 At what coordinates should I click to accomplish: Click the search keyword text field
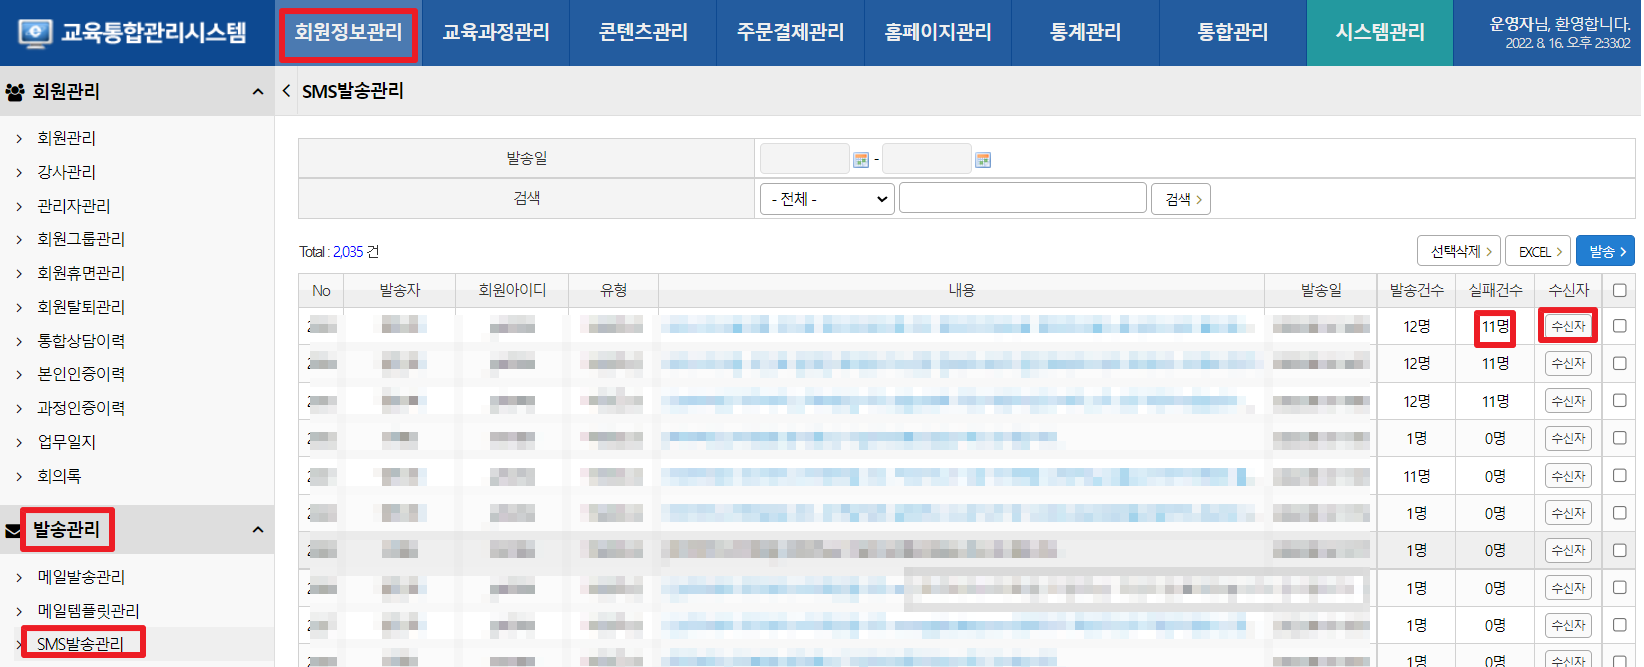coord(1022,198)
